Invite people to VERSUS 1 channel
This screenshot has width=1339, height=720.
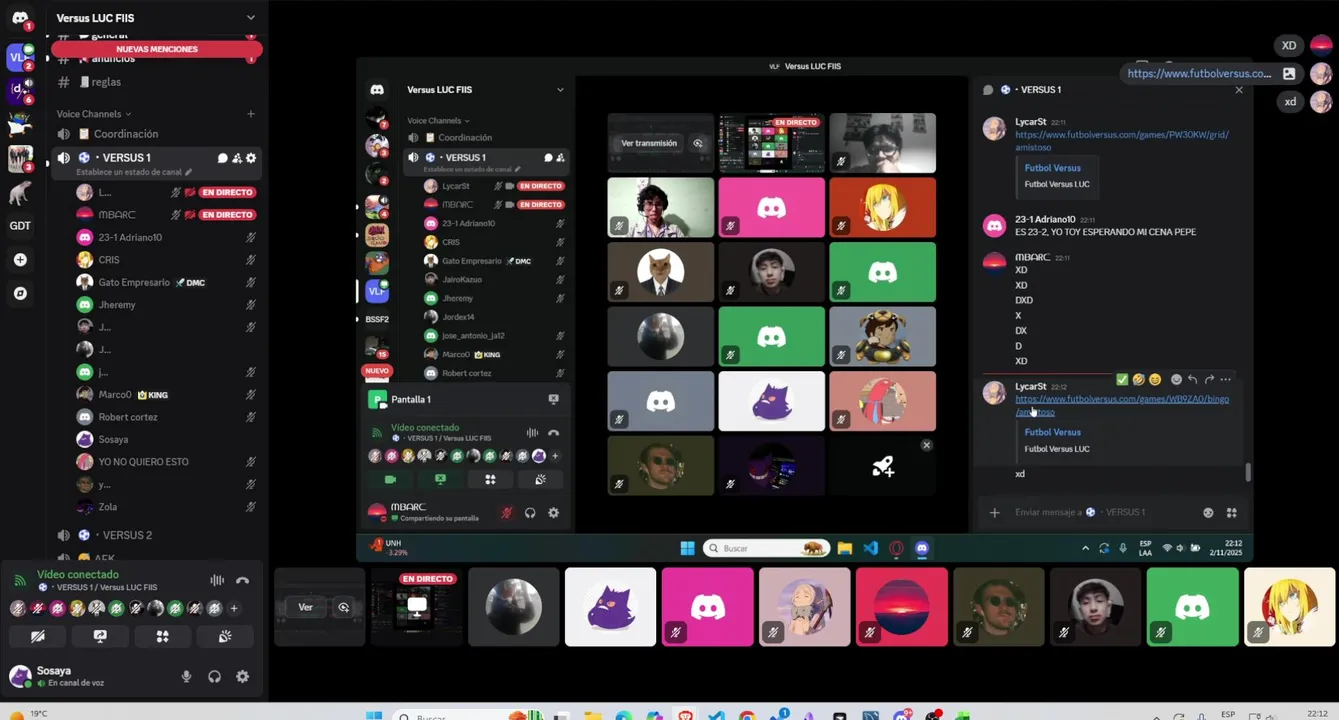pyautogui.click(x=237, y=158)
